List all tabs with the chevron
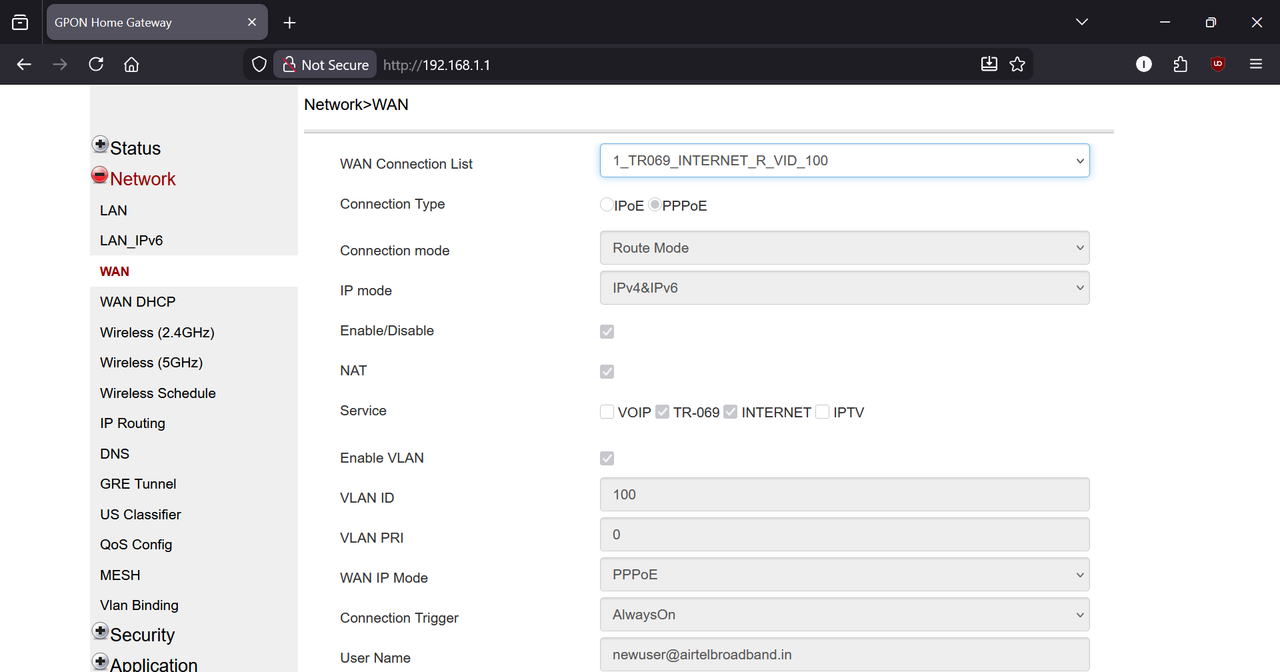This screenshot has height=672, width=1280. pyautogui.click(x=1081, y=22)
